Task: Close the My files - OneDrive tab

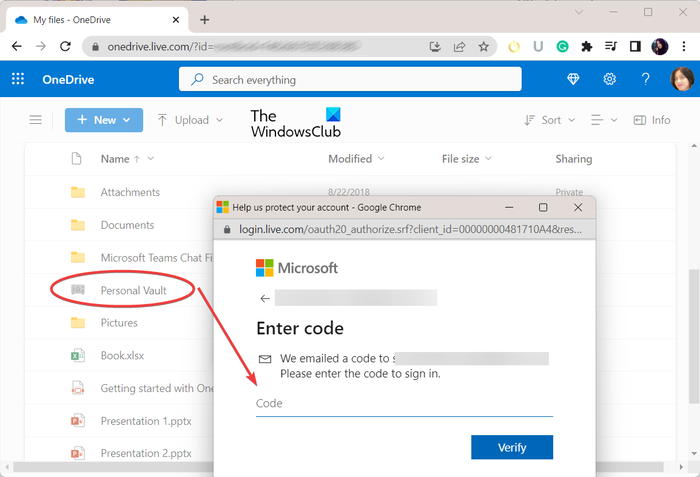Action: click(x=176, y=20)
